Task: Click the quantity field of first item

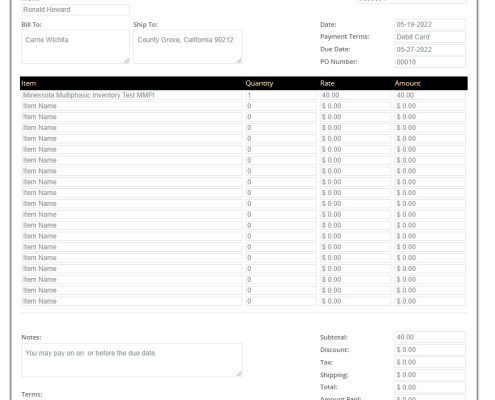Action: (281, 95)
